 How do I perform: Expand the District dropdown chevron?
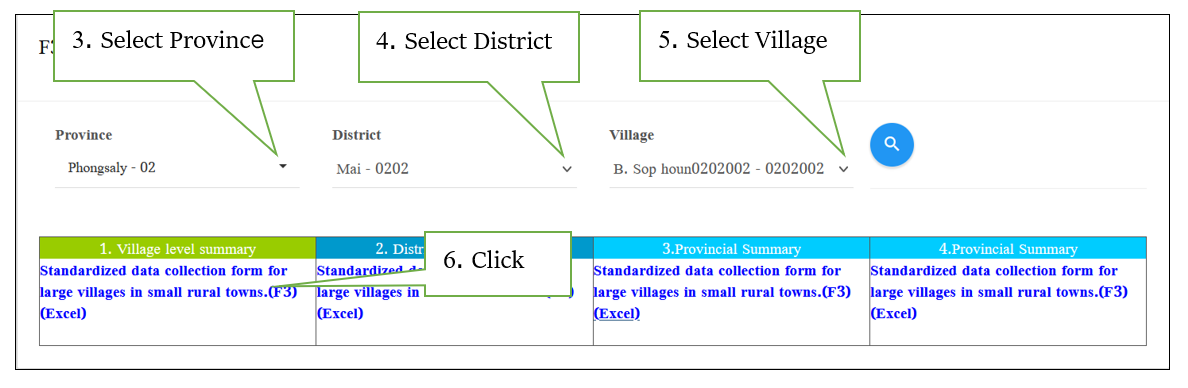[x=567, y=169]
